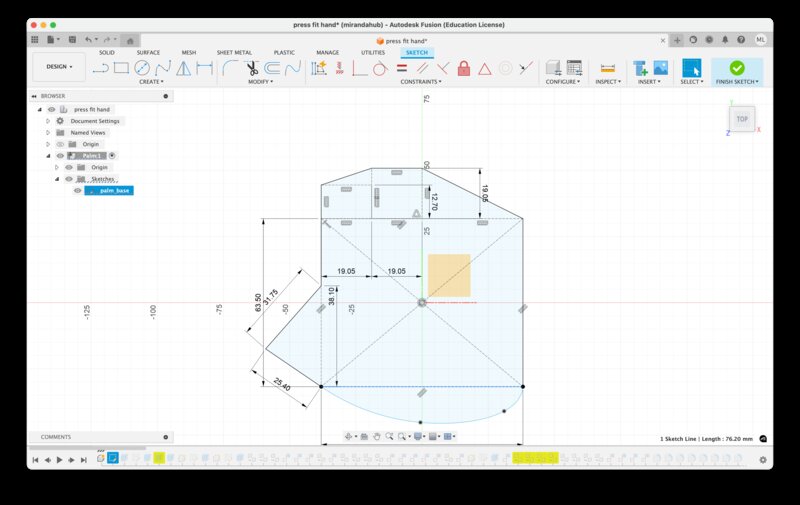Switch to the SURFACE tab
This screenshot has height=505, width=800.
147,52
